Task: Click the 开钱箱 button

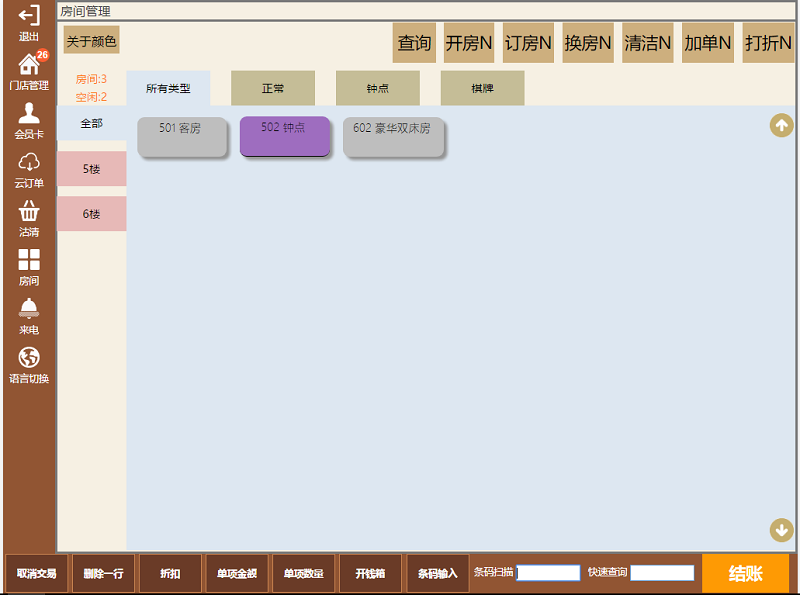Action: (370, 574)
